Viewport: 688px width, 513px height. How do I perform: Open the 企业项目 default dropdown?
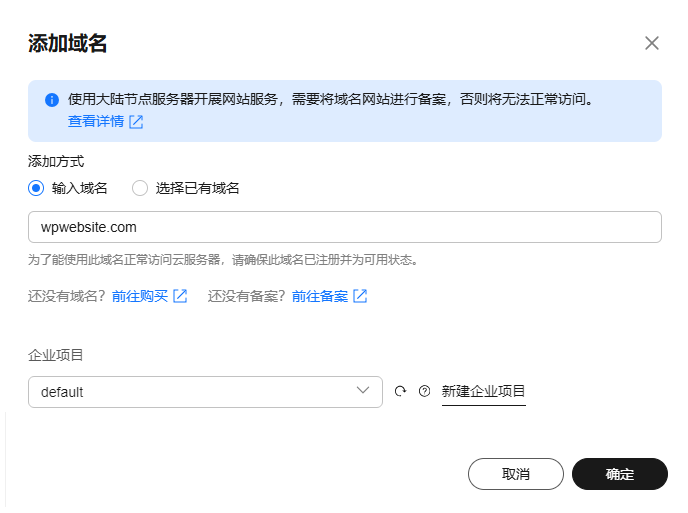pyautogui.click(x=205, y=392)
